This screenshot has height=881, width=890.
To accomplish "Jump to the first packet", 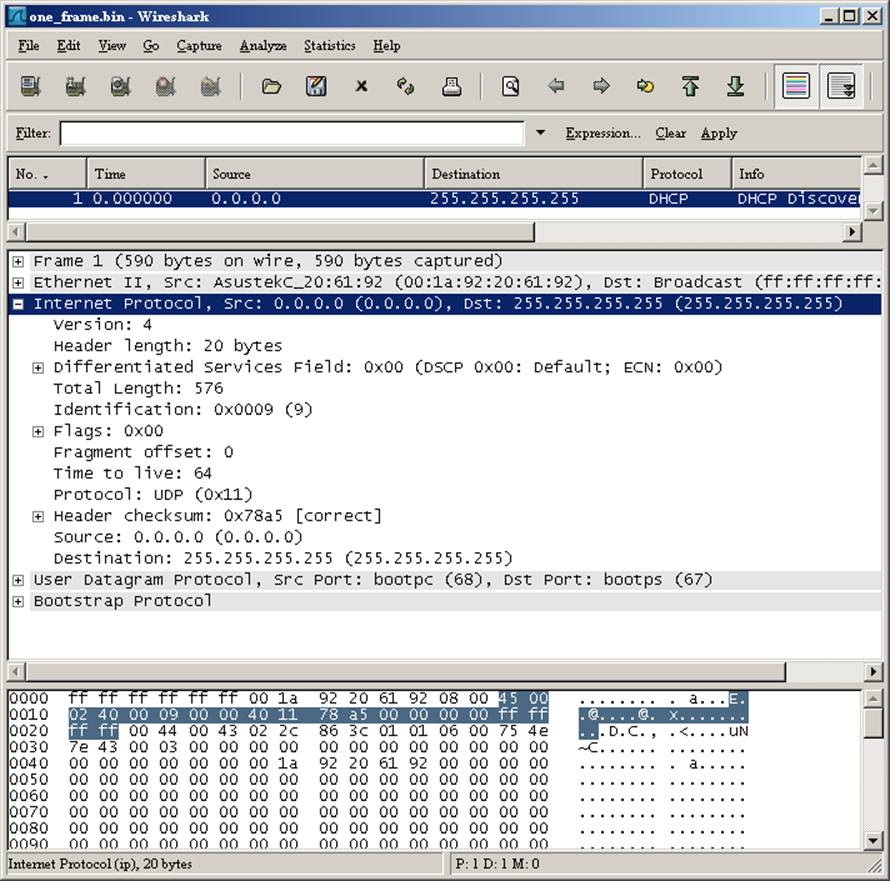I will (x=690, y=86).
